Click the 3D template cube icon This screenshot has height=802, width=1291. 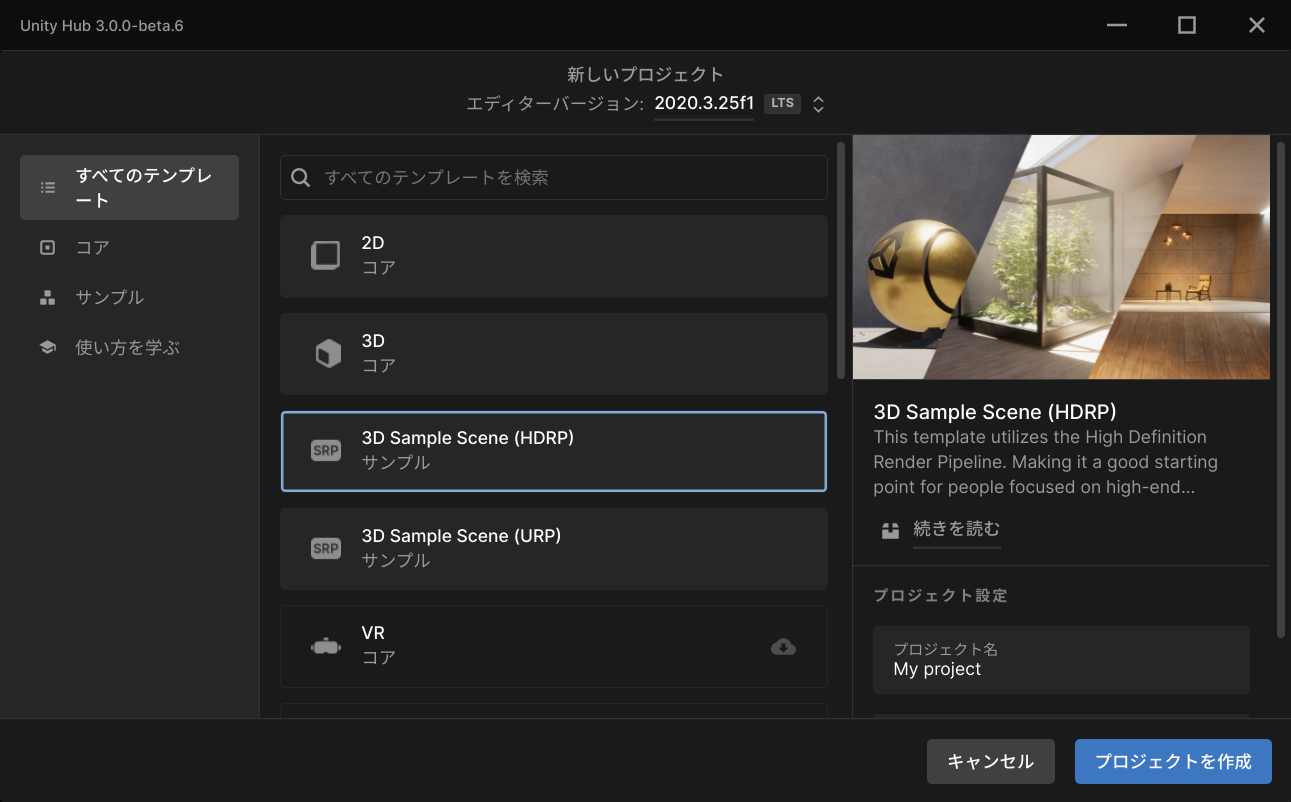coord(328,353)
